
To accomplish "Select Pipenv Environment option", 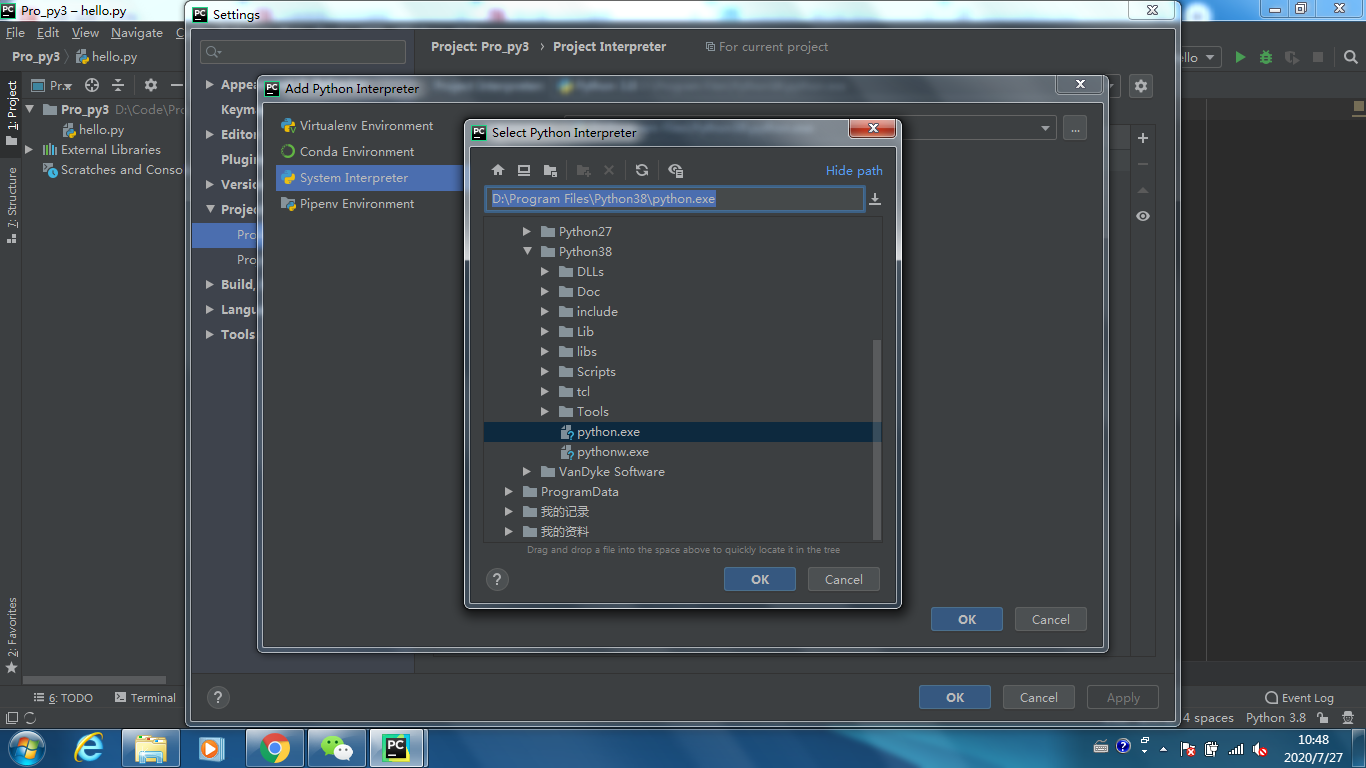I will 357,203.
